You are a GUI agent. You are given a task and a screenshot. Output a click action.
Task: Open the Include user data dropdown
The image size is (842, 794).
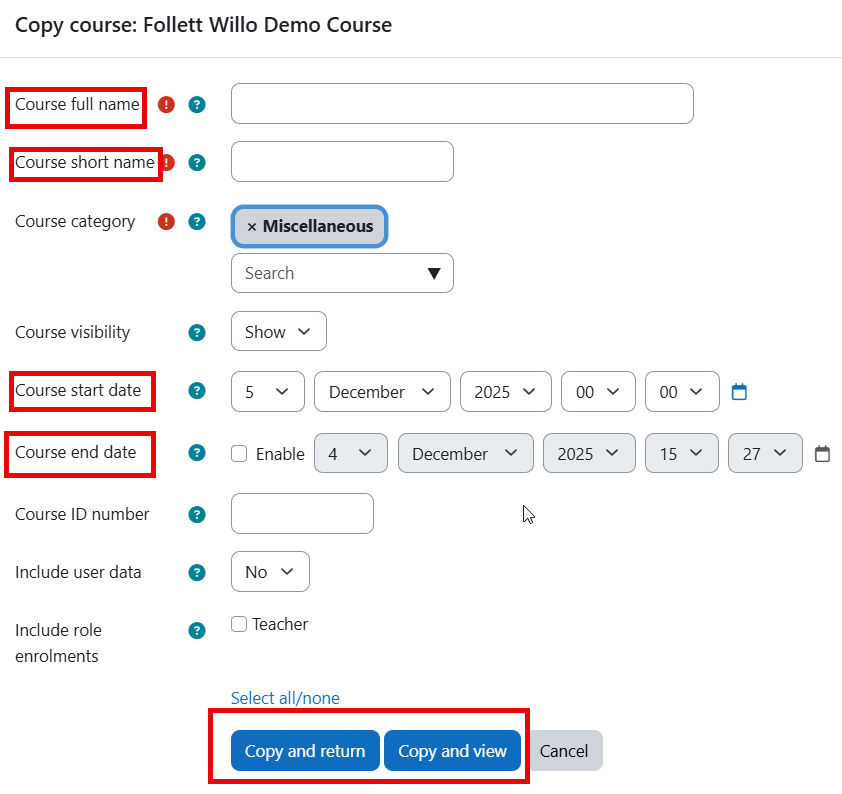(x=270, y=571)
